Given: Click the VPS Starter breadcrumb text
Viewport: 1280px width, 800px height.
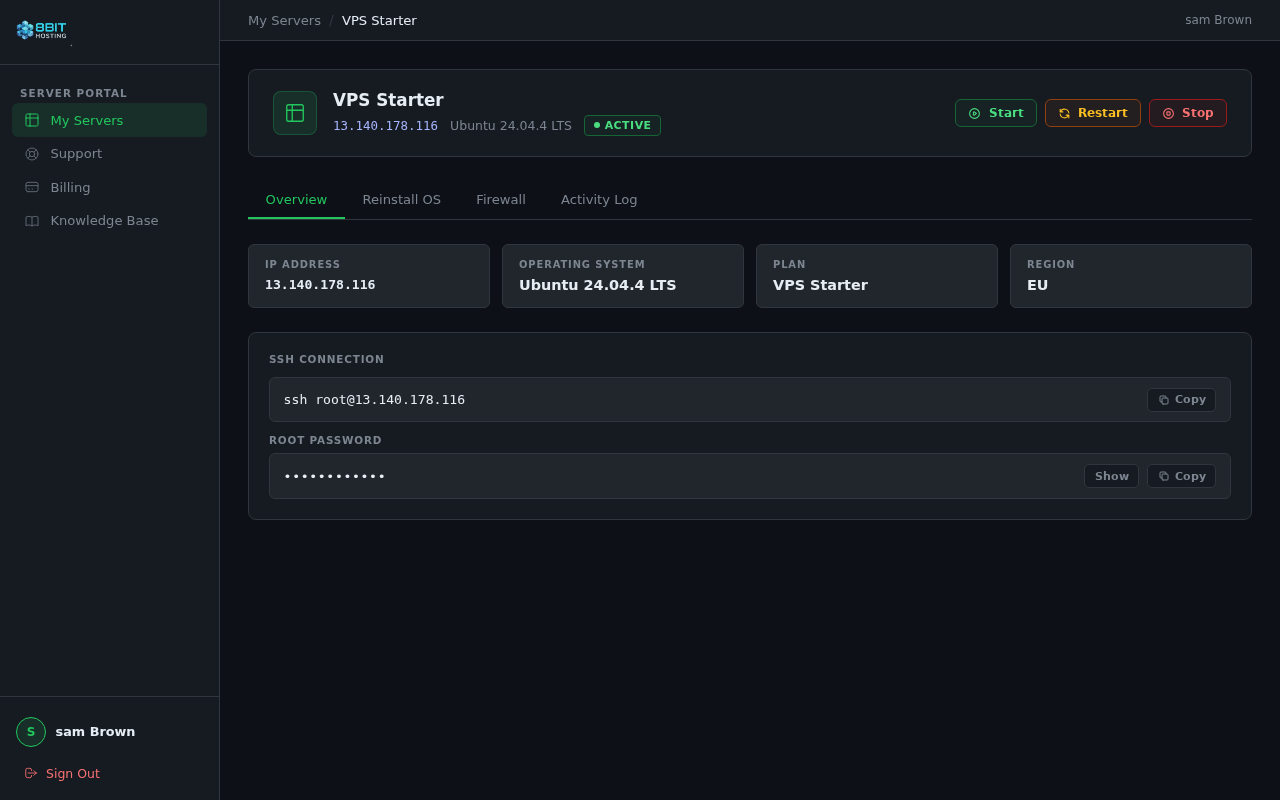Looking at the screenshot, I should pyautogui.click(x=379, y=20).
